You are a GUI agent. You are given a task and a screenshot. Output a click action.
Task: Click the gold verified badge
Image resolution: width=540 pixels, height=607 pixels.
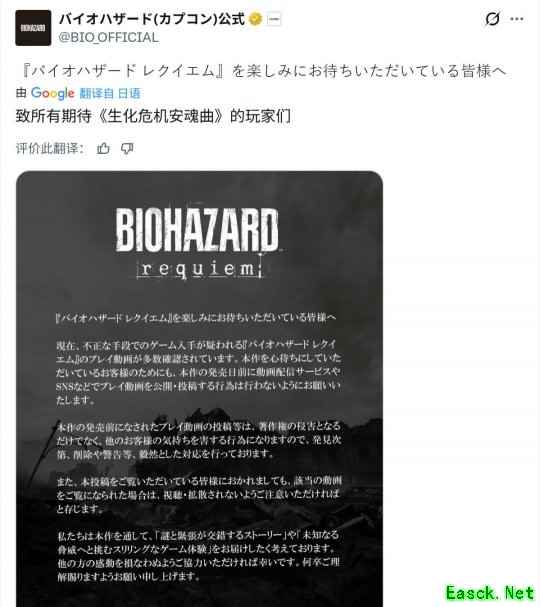(255, 19)
